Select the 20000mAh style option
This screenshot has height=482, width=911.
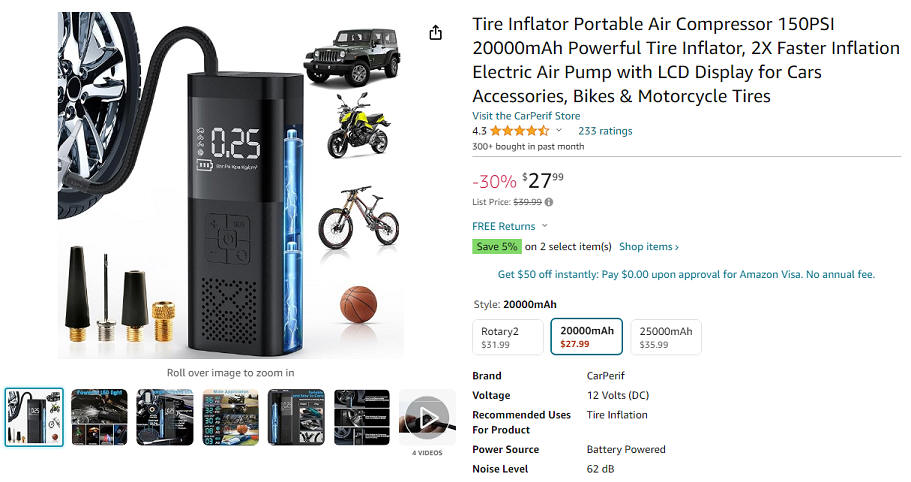586,337
